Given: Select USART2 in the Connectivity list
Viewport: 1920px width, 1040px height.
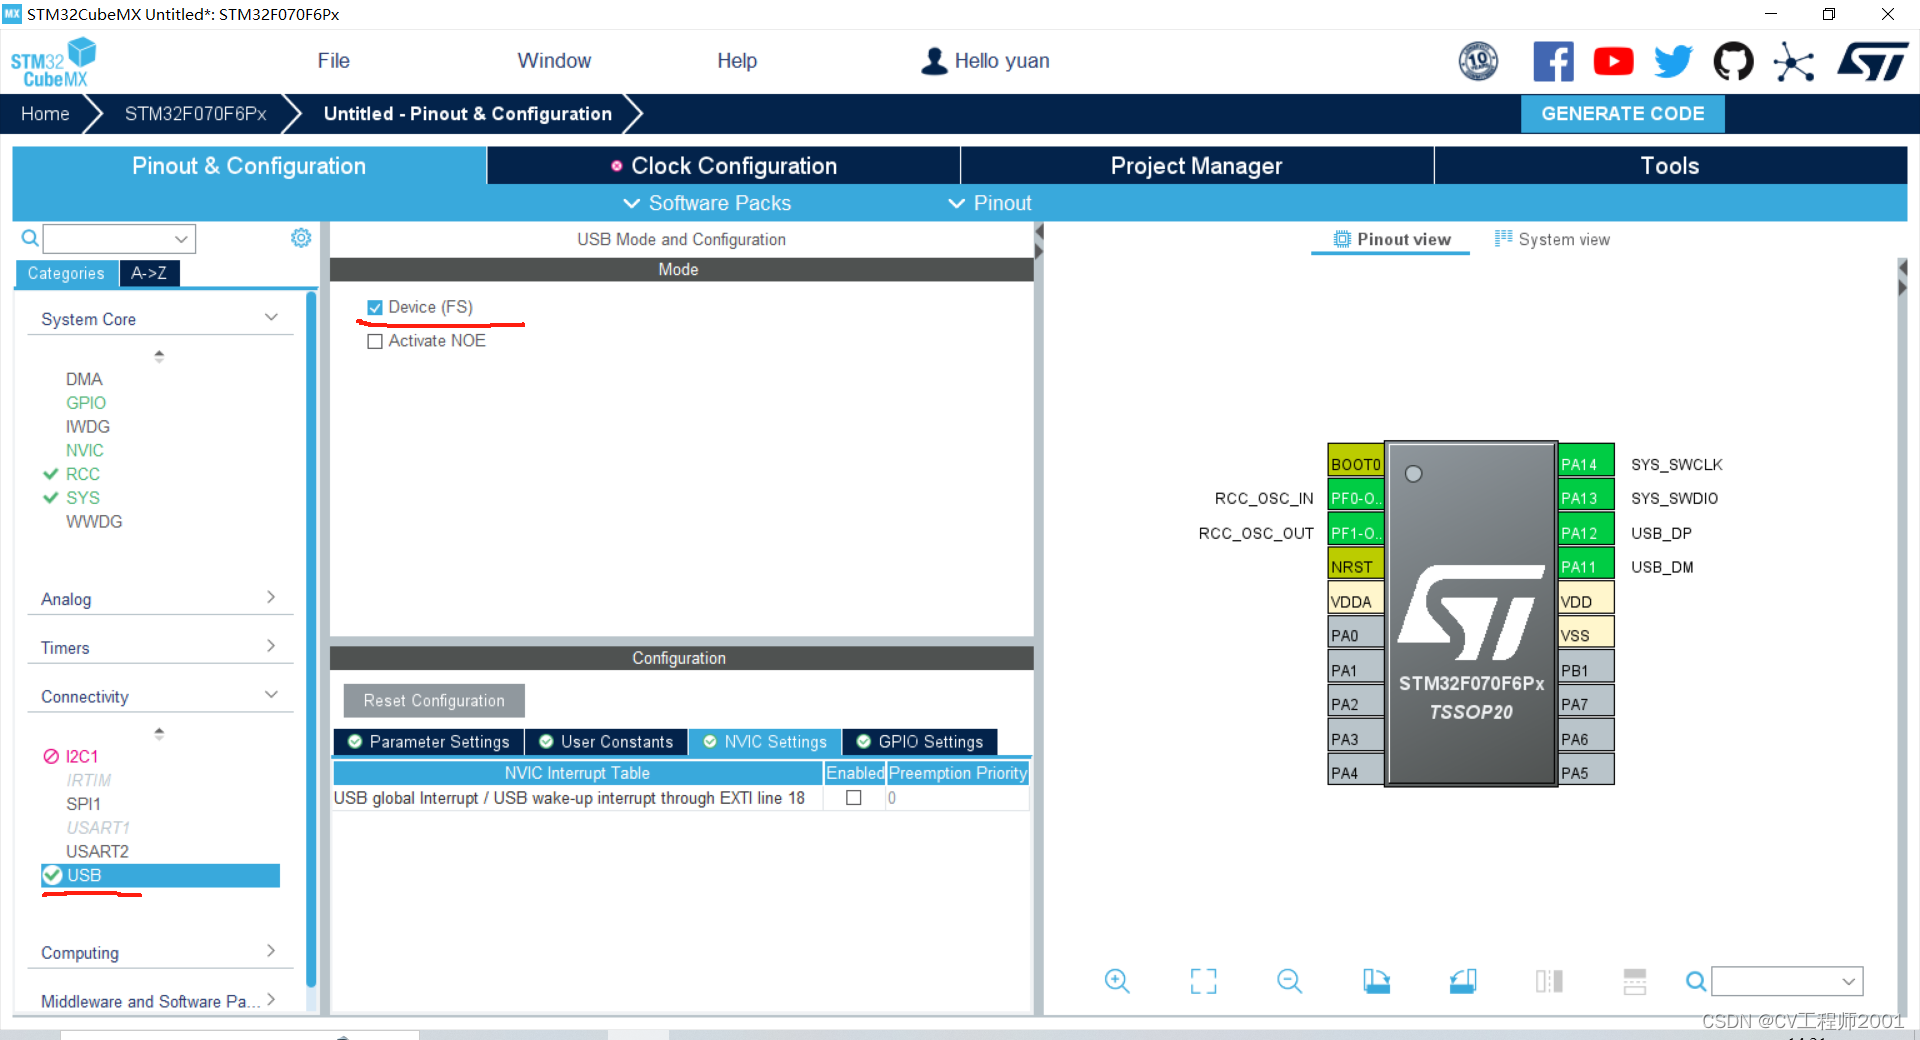Looking at the screenshot, I should click(97, 852).
